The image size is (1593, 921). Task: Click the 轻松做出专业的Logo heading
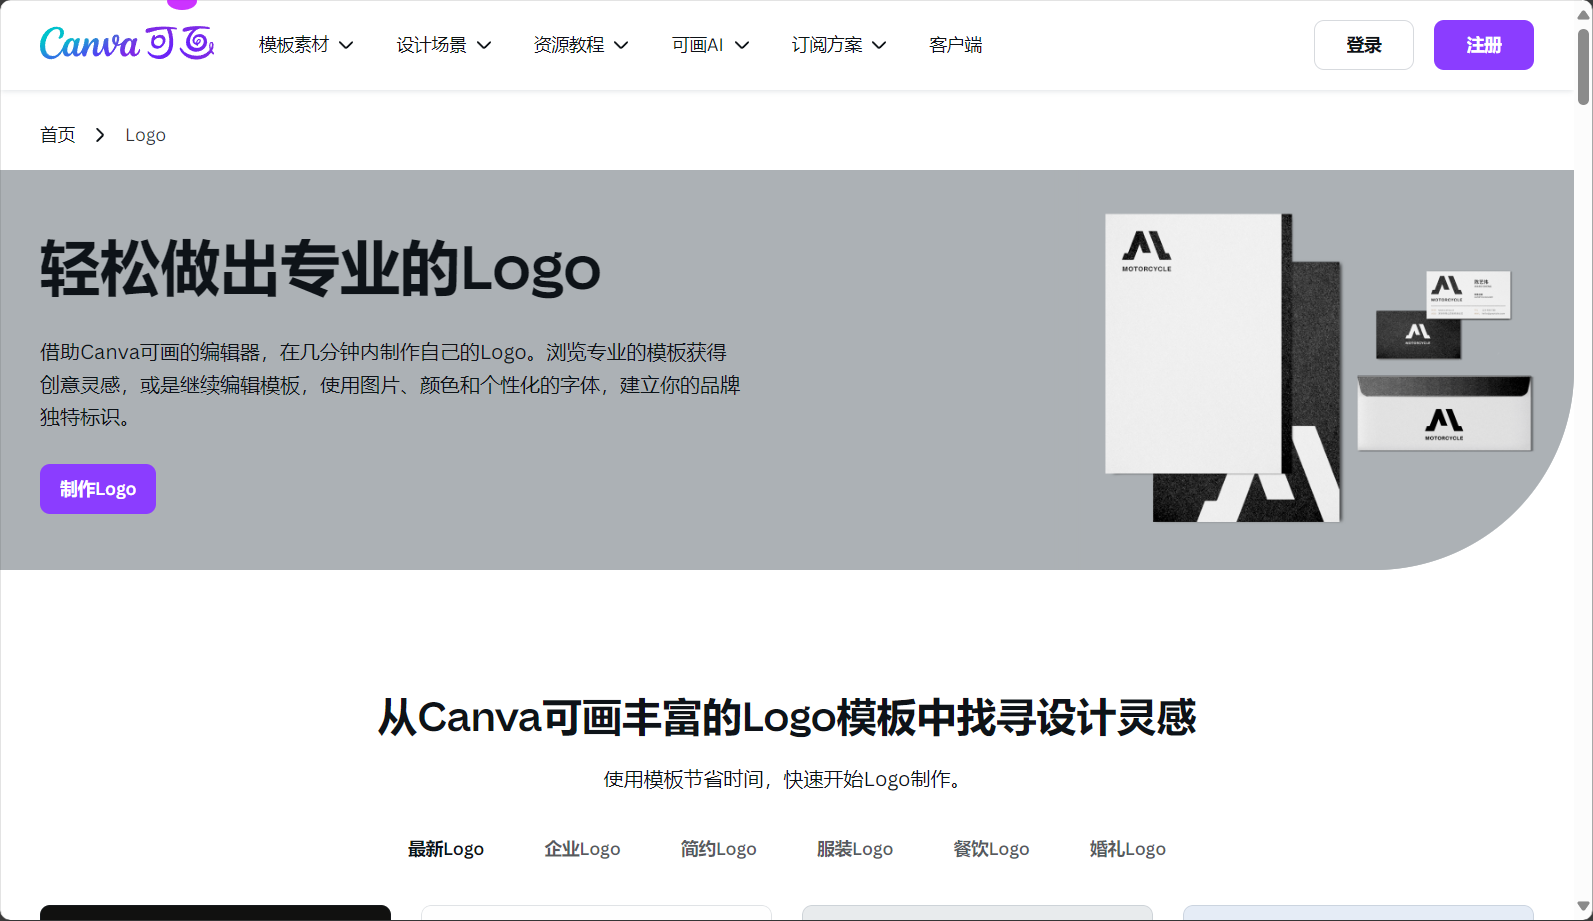(x=320, y=269)
